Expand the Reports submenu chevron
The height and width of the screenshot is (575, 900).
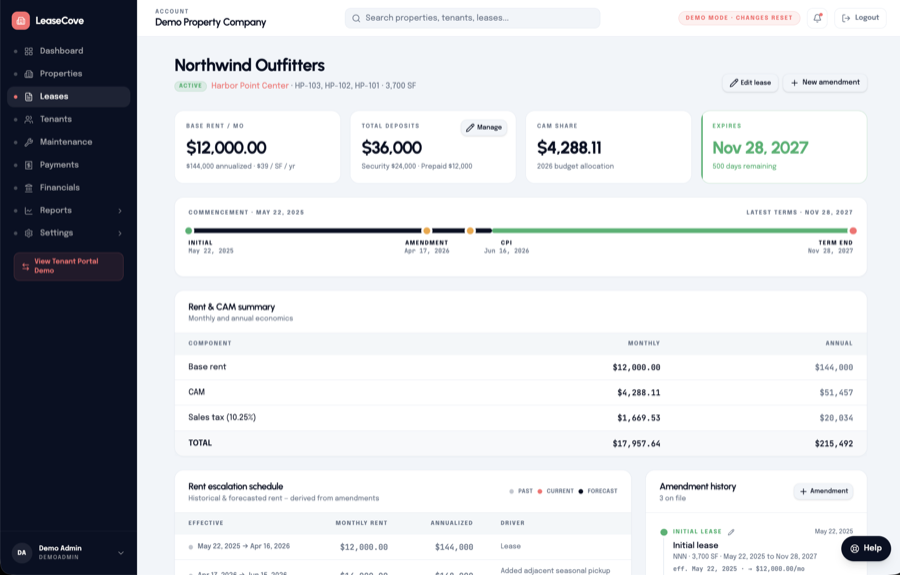[120, 211]
